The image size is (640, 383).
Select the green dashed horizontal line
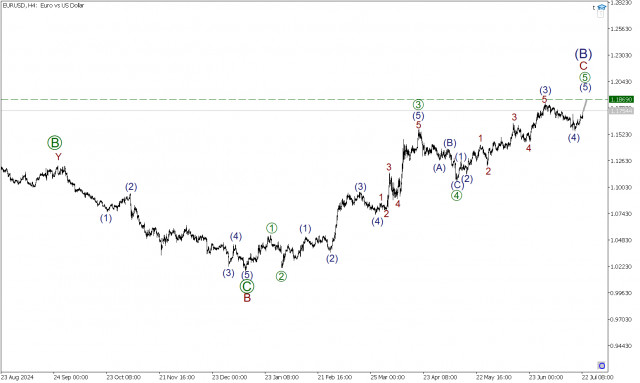[x=304, y=100]
